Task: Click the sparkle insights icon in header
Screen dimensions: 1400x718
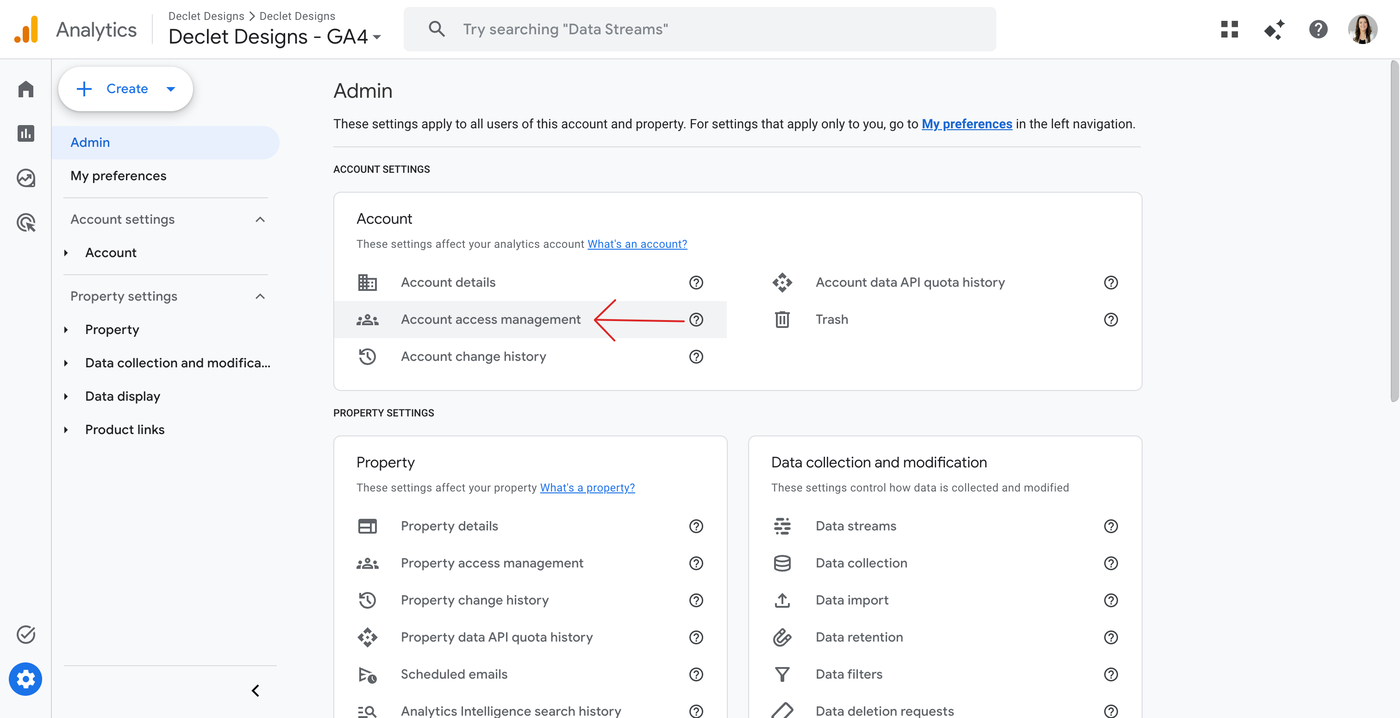Action: tap(1274, 30)
